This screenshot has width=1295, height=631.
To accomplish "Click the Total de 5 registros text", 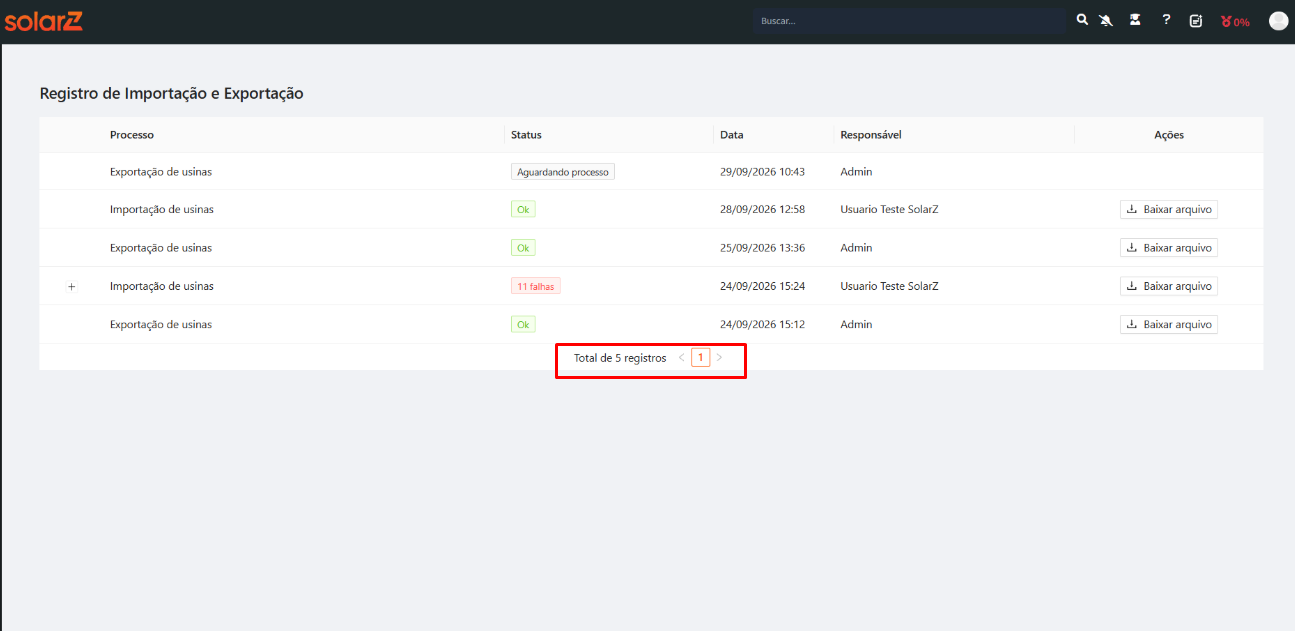I will tap(620, 358).
